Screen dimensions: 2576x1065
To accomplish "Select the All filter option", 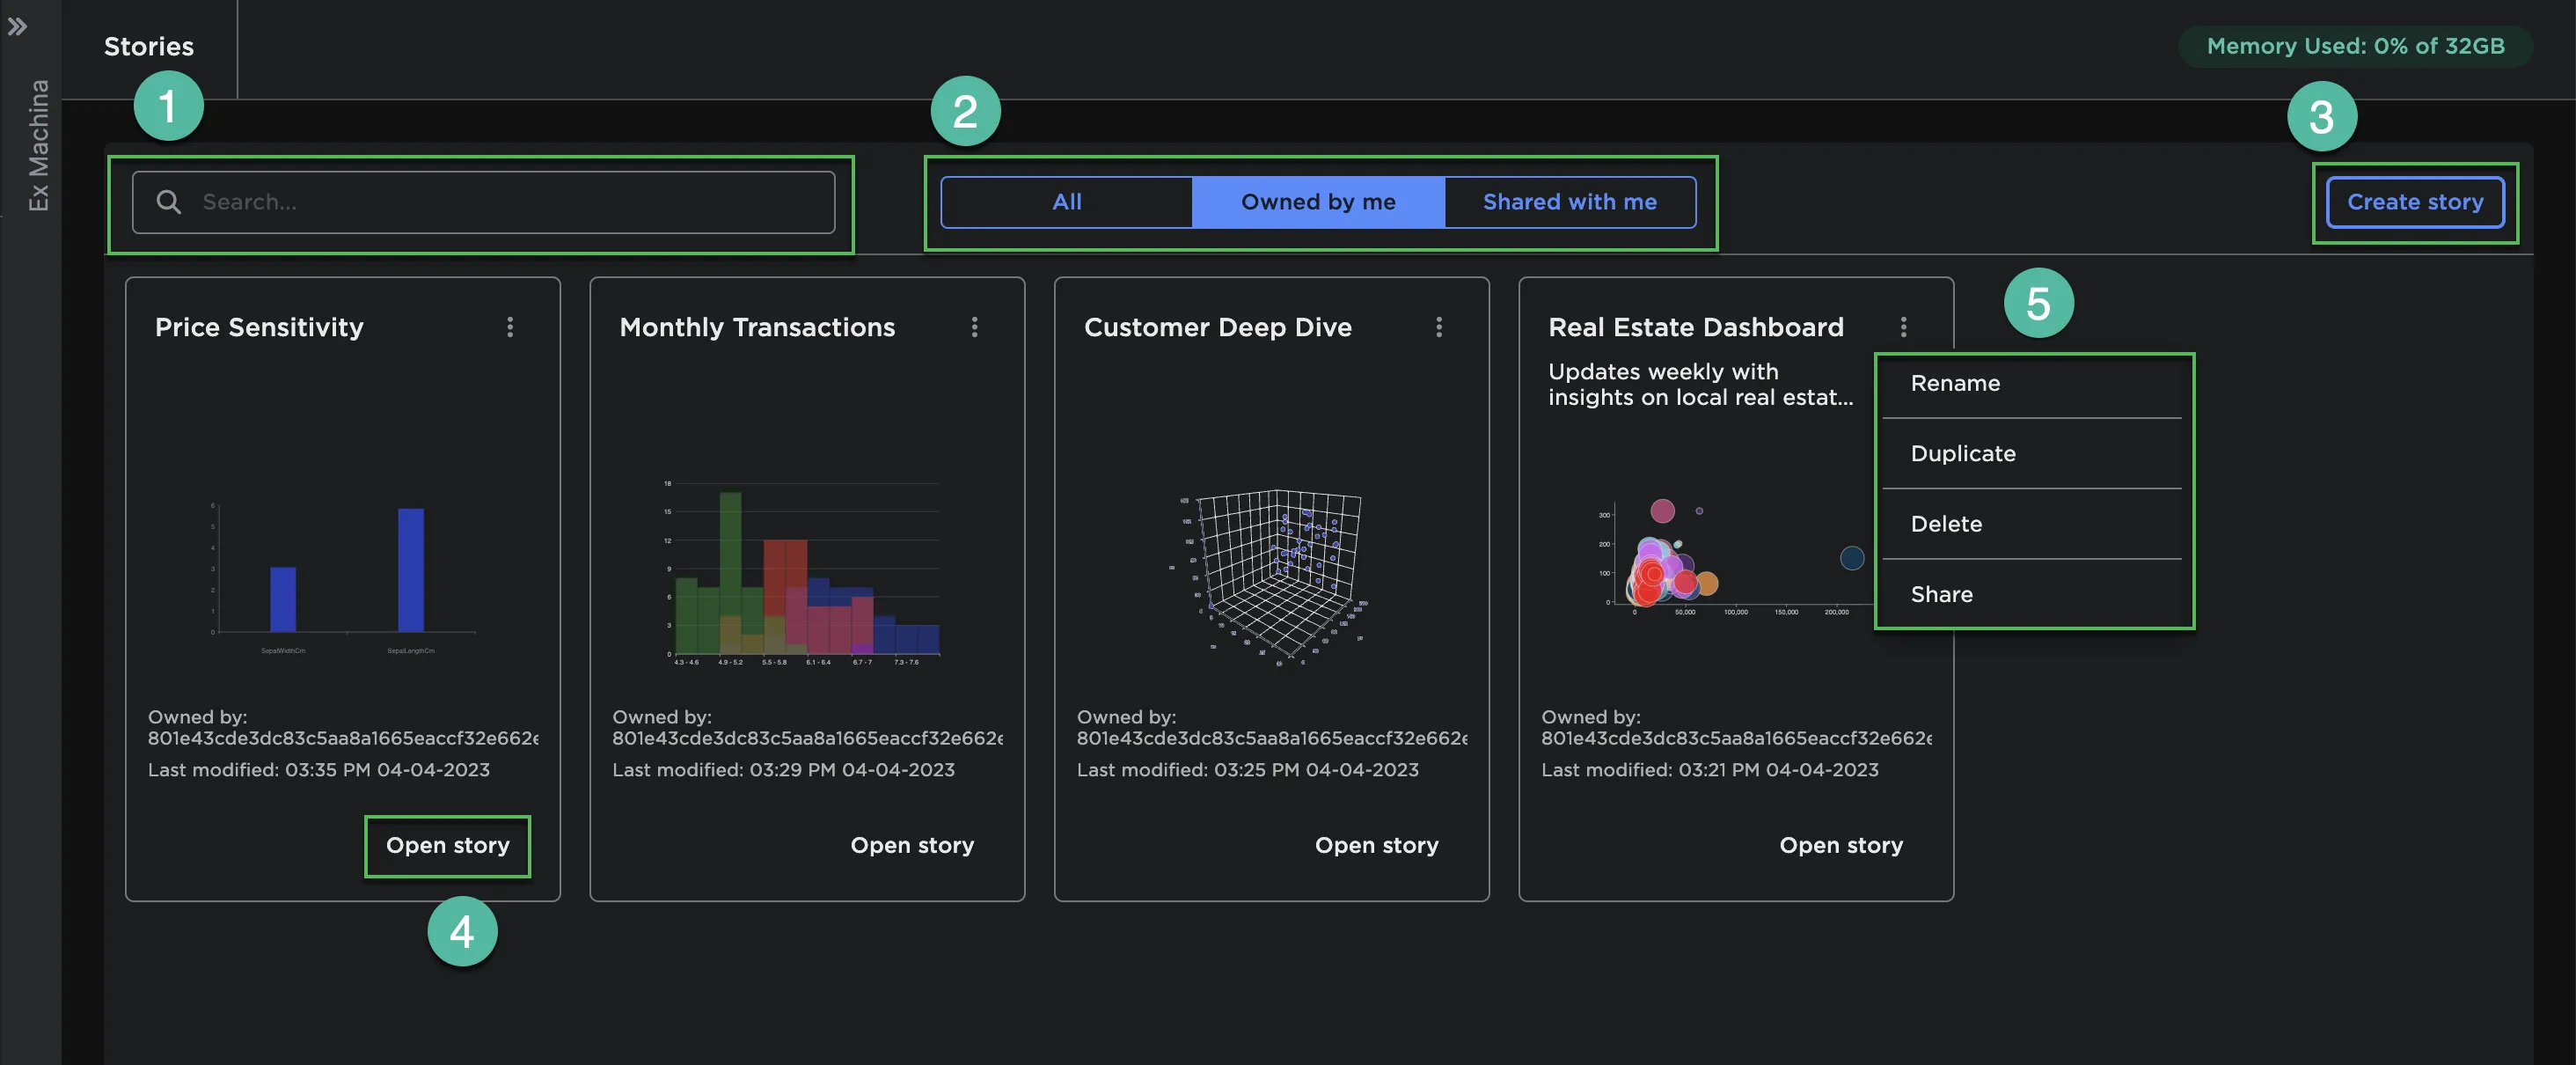I will point(1066,202).
